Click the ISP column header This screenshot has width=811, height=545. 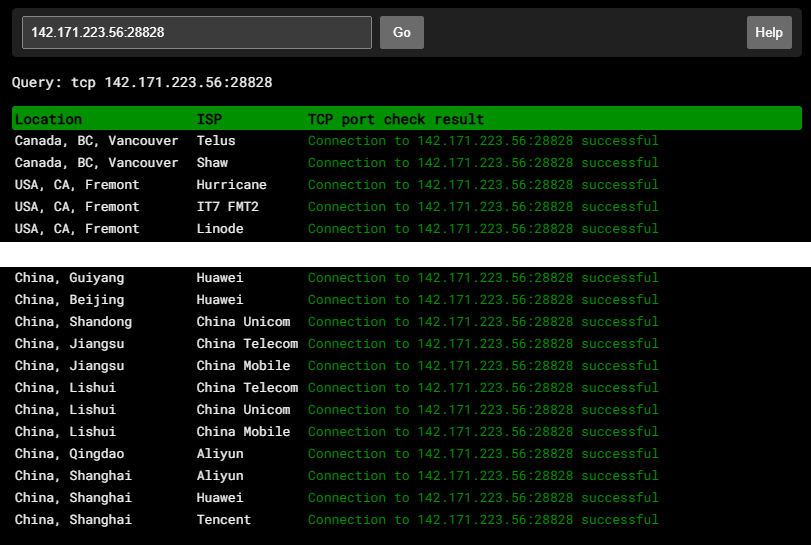(209, 119)
